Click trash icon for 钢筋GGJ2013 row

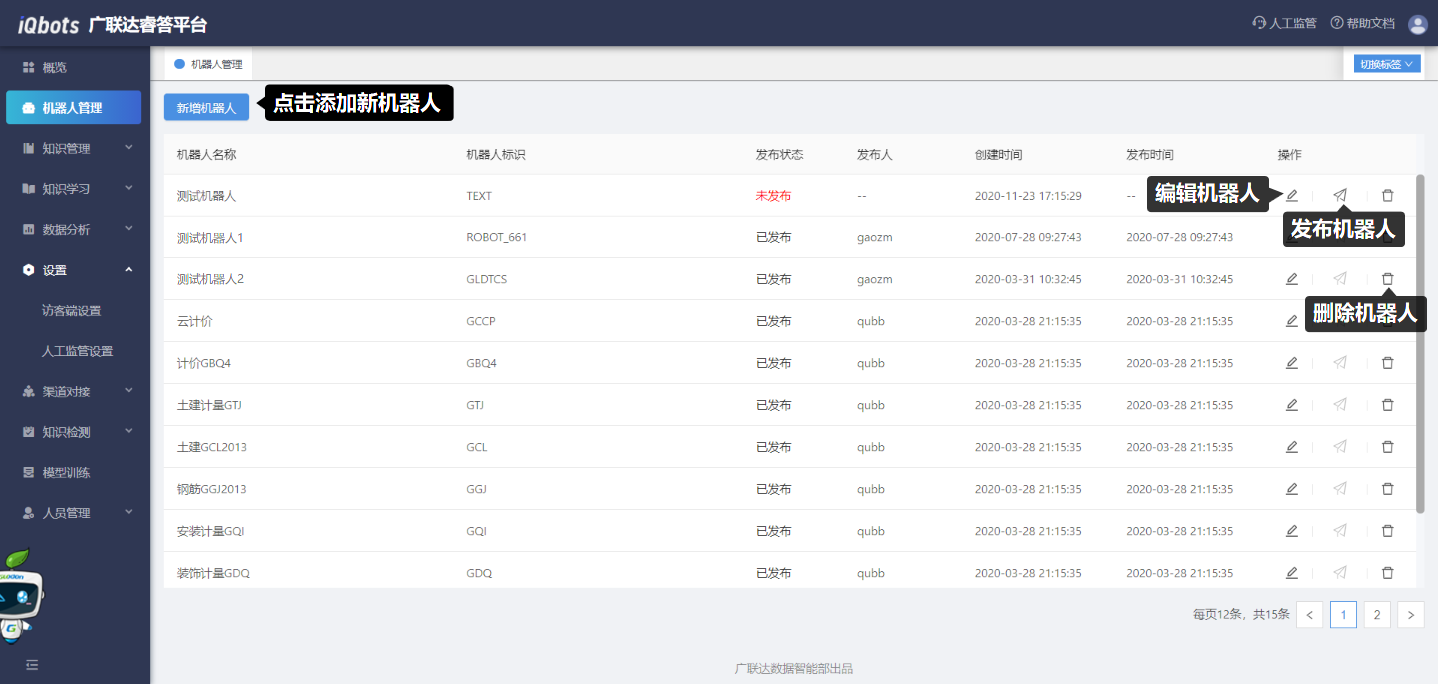pyautogui.click(x=1387, y=489)
